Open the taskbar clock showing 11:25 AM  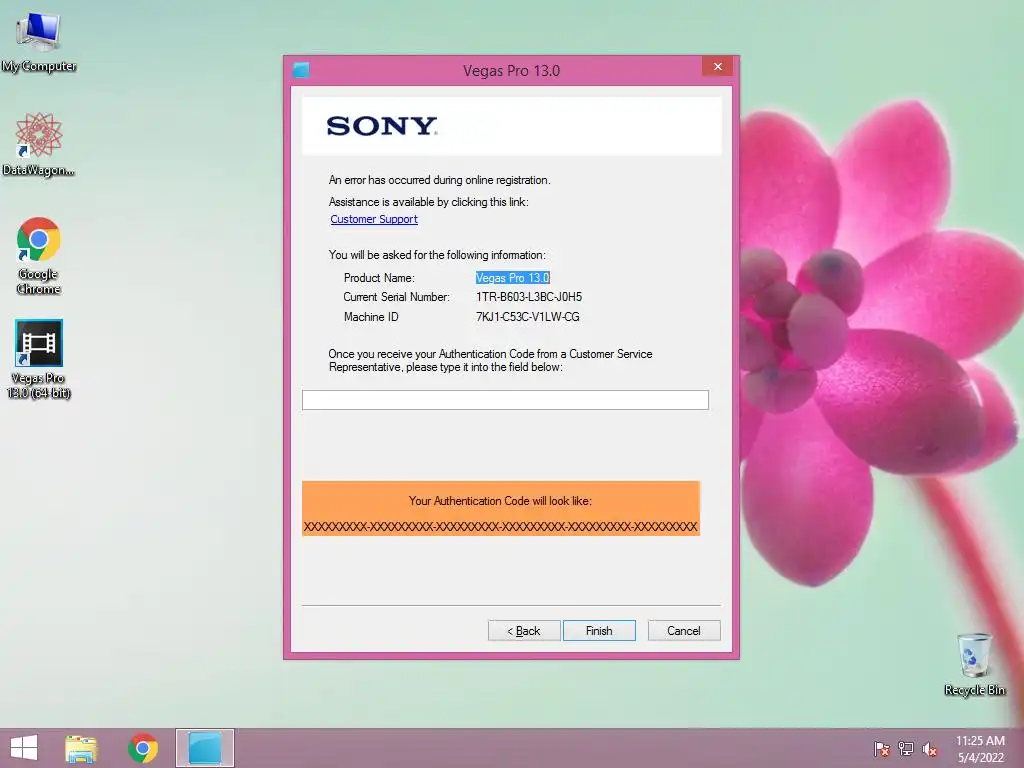(x=980, y=749)
